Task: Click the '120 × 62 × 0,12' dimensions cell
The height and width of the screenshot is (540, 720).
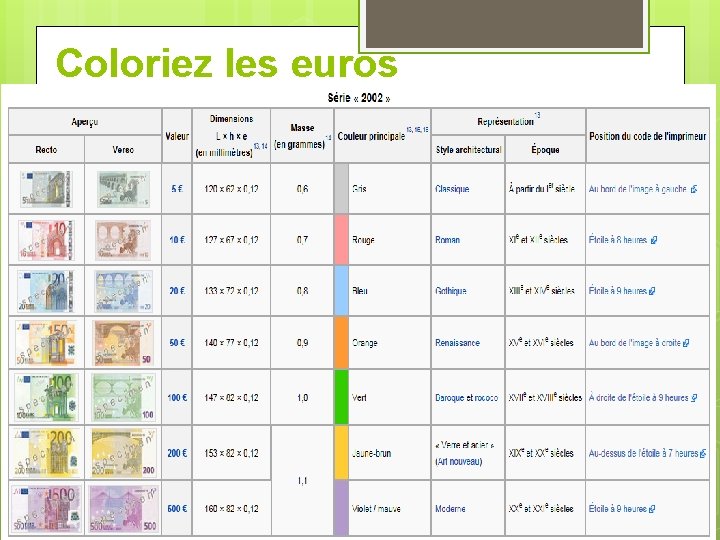Action: (x=231, y=189)
